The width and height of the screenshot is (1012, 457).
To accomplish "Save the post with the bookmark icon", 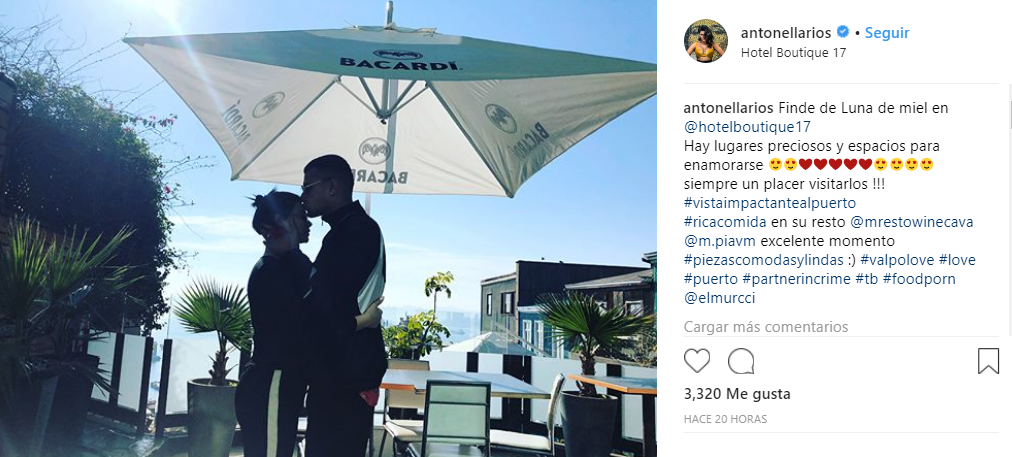I will (x=988, y=361).
